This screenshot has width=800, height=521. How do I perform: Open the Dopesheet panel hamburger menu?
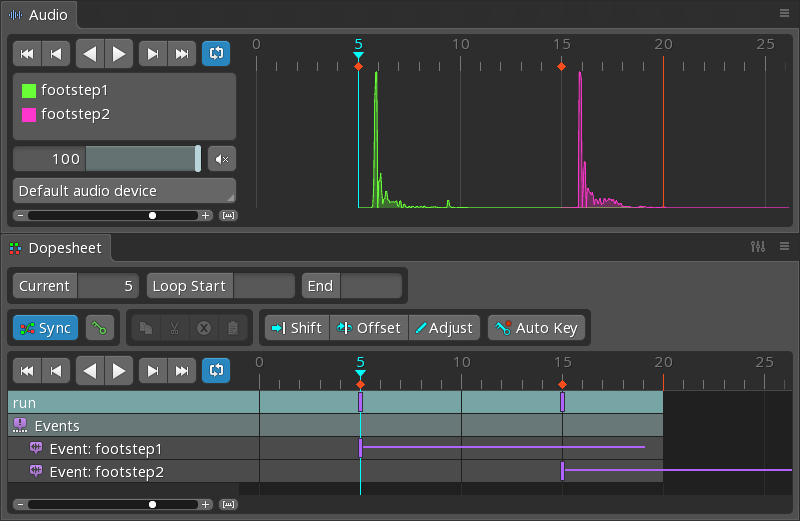point(784,247)
